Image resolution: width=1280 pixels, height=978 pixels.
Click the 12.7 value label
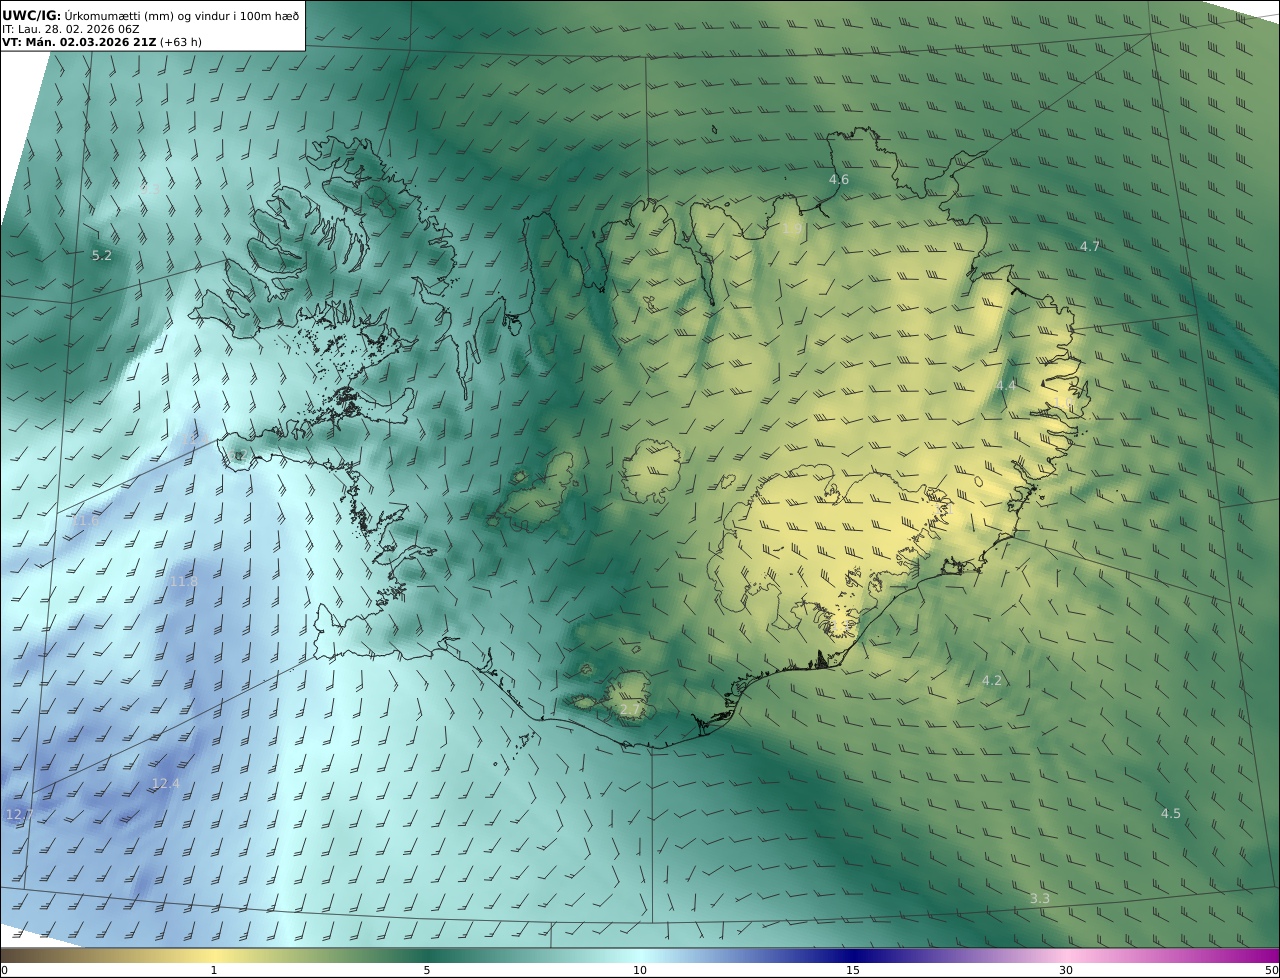pos(20,815)
